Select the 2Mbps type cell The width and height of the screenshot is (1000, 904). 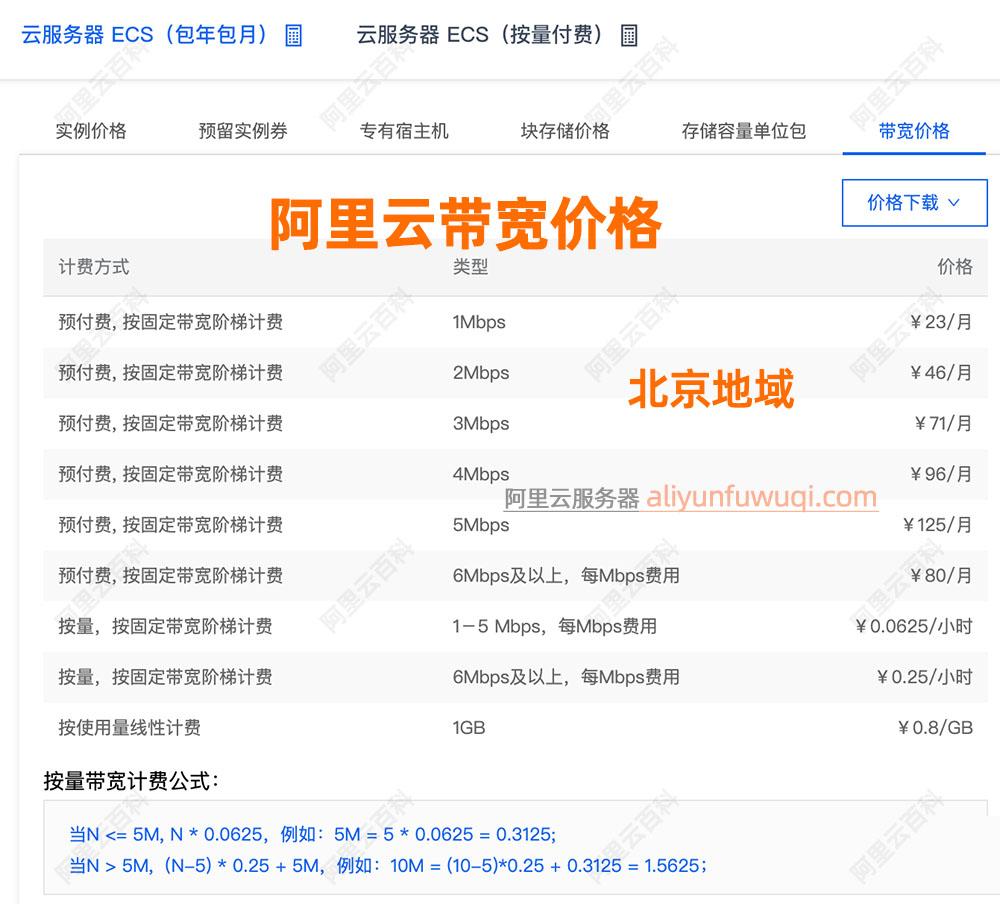(x=481, y=373)
